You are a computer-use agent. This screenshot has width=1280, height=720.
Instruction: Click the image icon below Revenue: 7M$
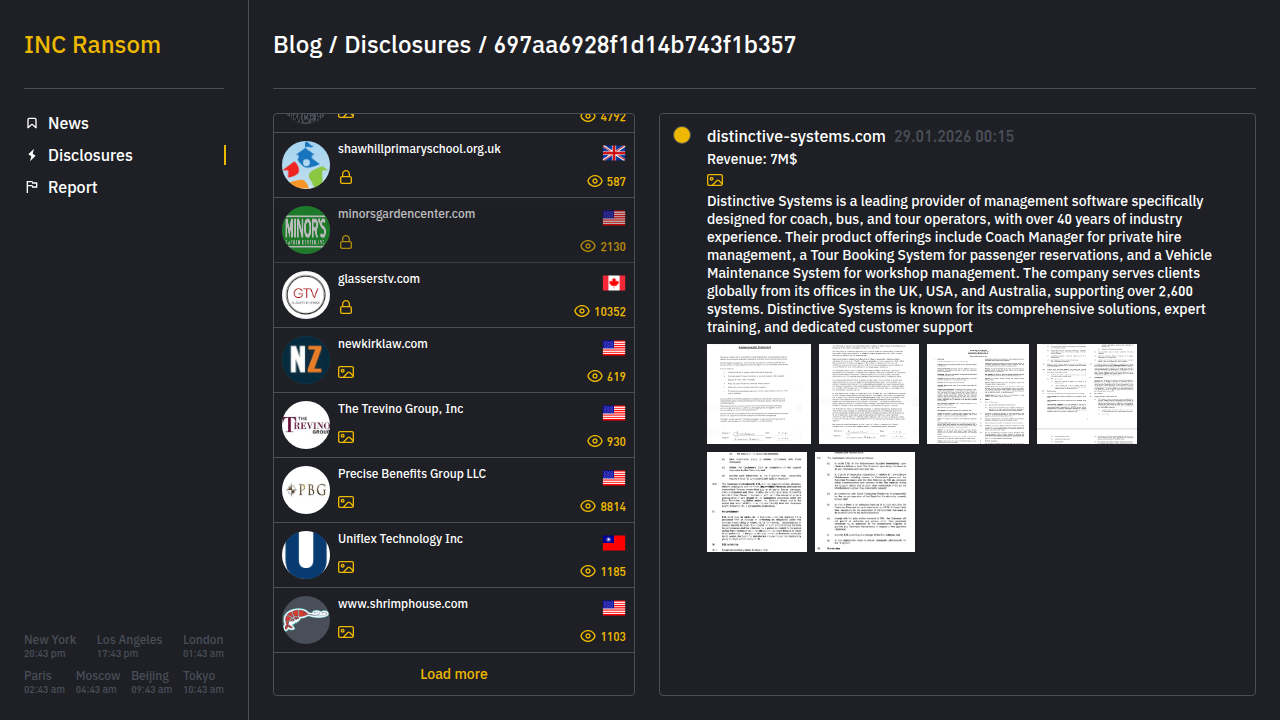(x=715, y=180)
